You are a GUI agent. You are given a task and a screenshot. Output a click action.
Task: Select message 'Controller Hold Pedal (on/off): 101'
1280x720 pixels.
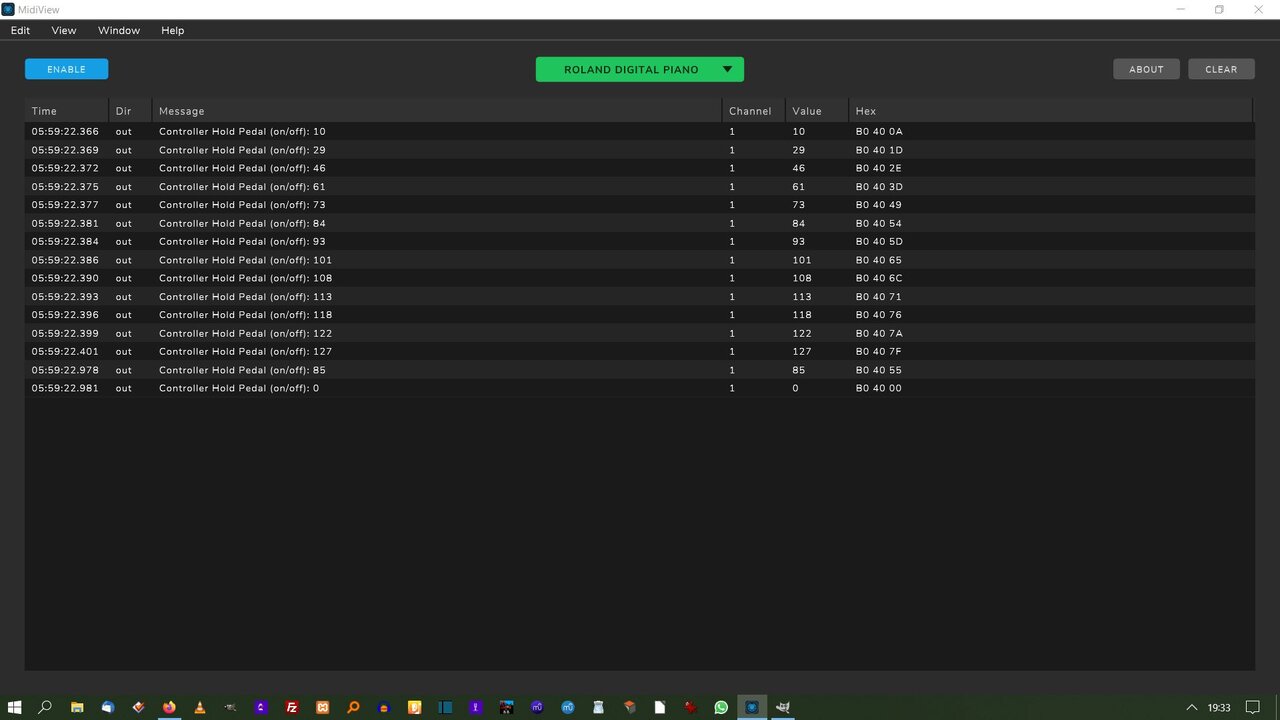(x=245, y=260)
